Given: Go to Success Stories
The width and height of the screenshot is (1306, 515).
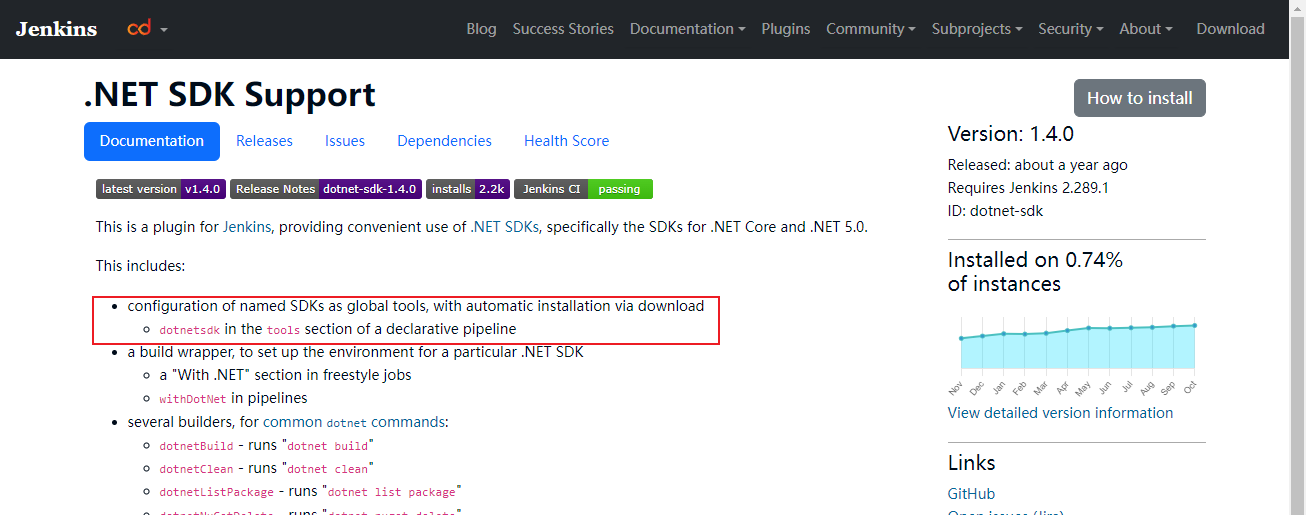Looking at the screenshot, I should coord(563,29).
